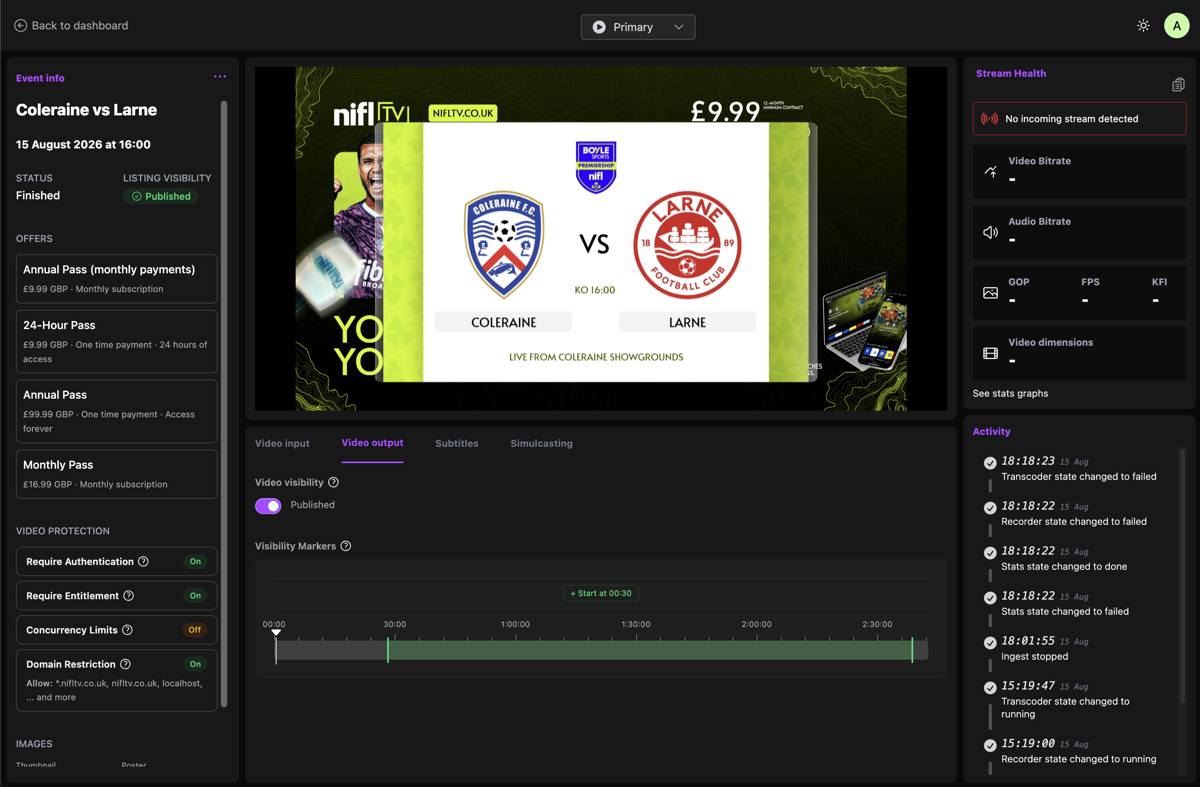
Task: Click the Stream Health heading
Action: [x=1011, y=73]
